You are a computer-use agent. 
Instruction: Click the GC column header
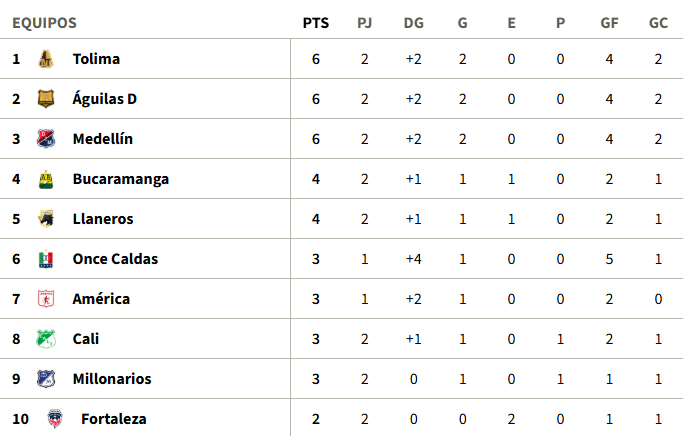pos(658,23)
